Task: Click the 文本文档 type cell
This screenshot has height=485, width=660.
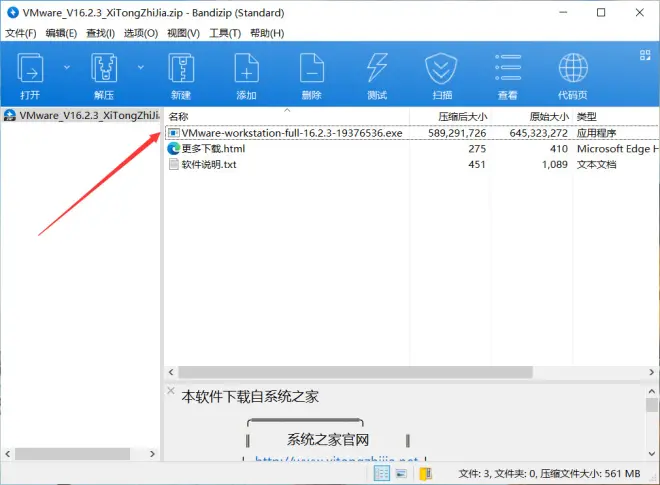Action: click(596, 164)
